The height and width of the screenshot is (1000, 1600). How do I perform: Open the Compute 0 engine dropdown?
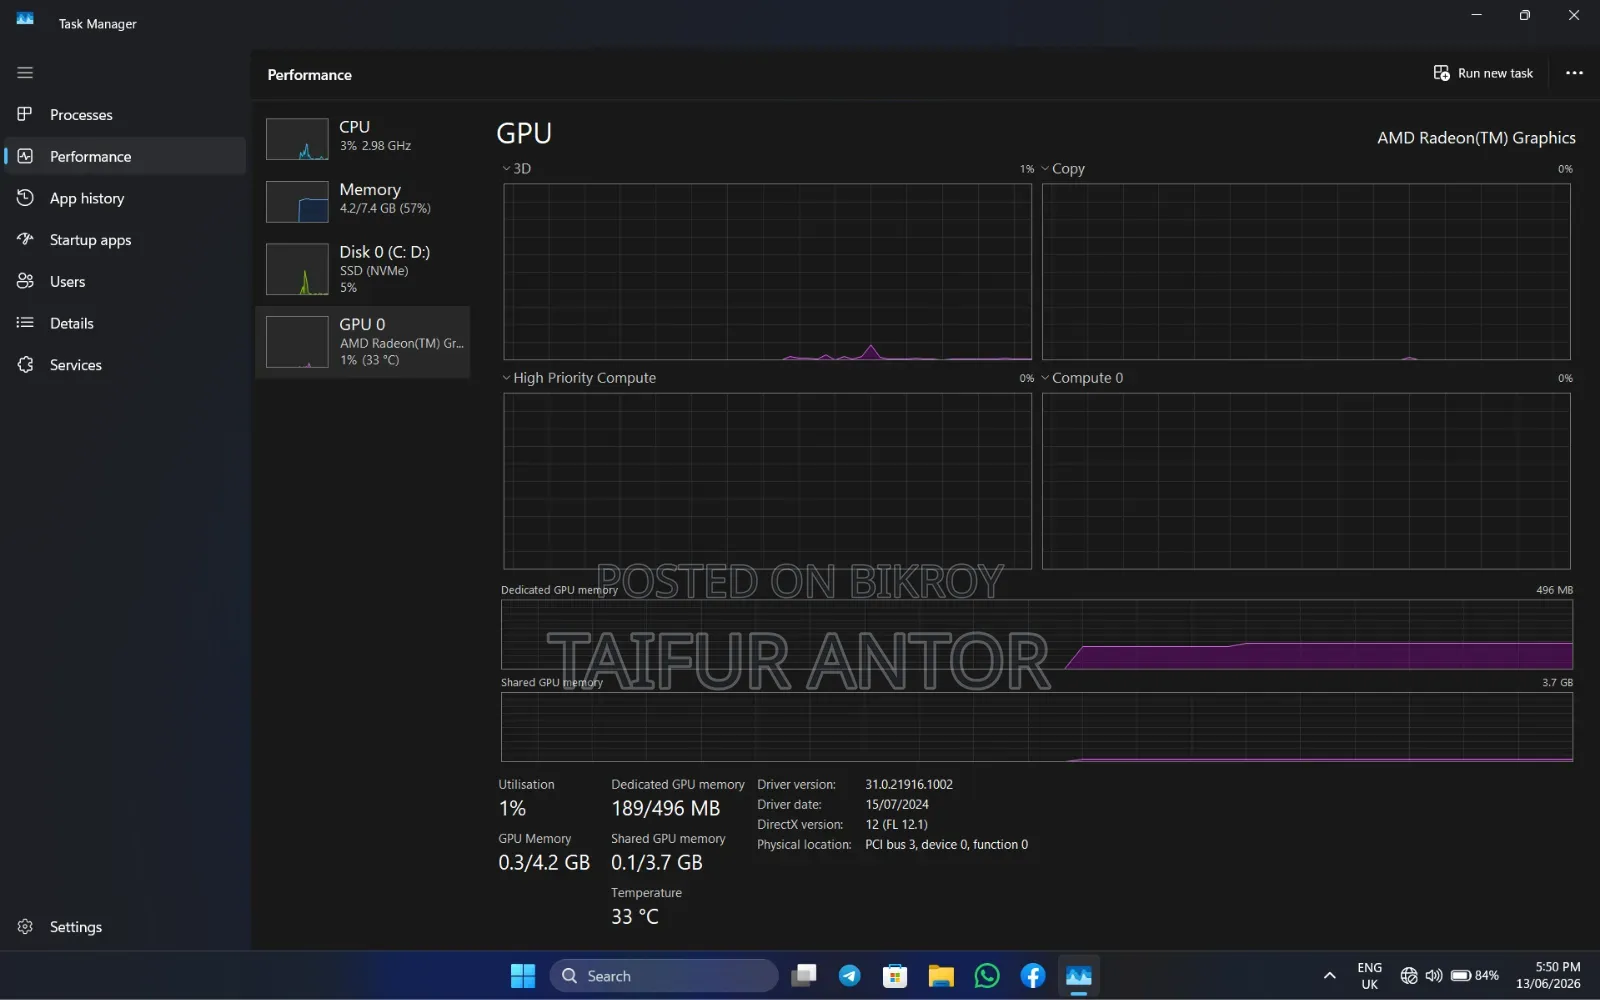[x=1082, y=378]
